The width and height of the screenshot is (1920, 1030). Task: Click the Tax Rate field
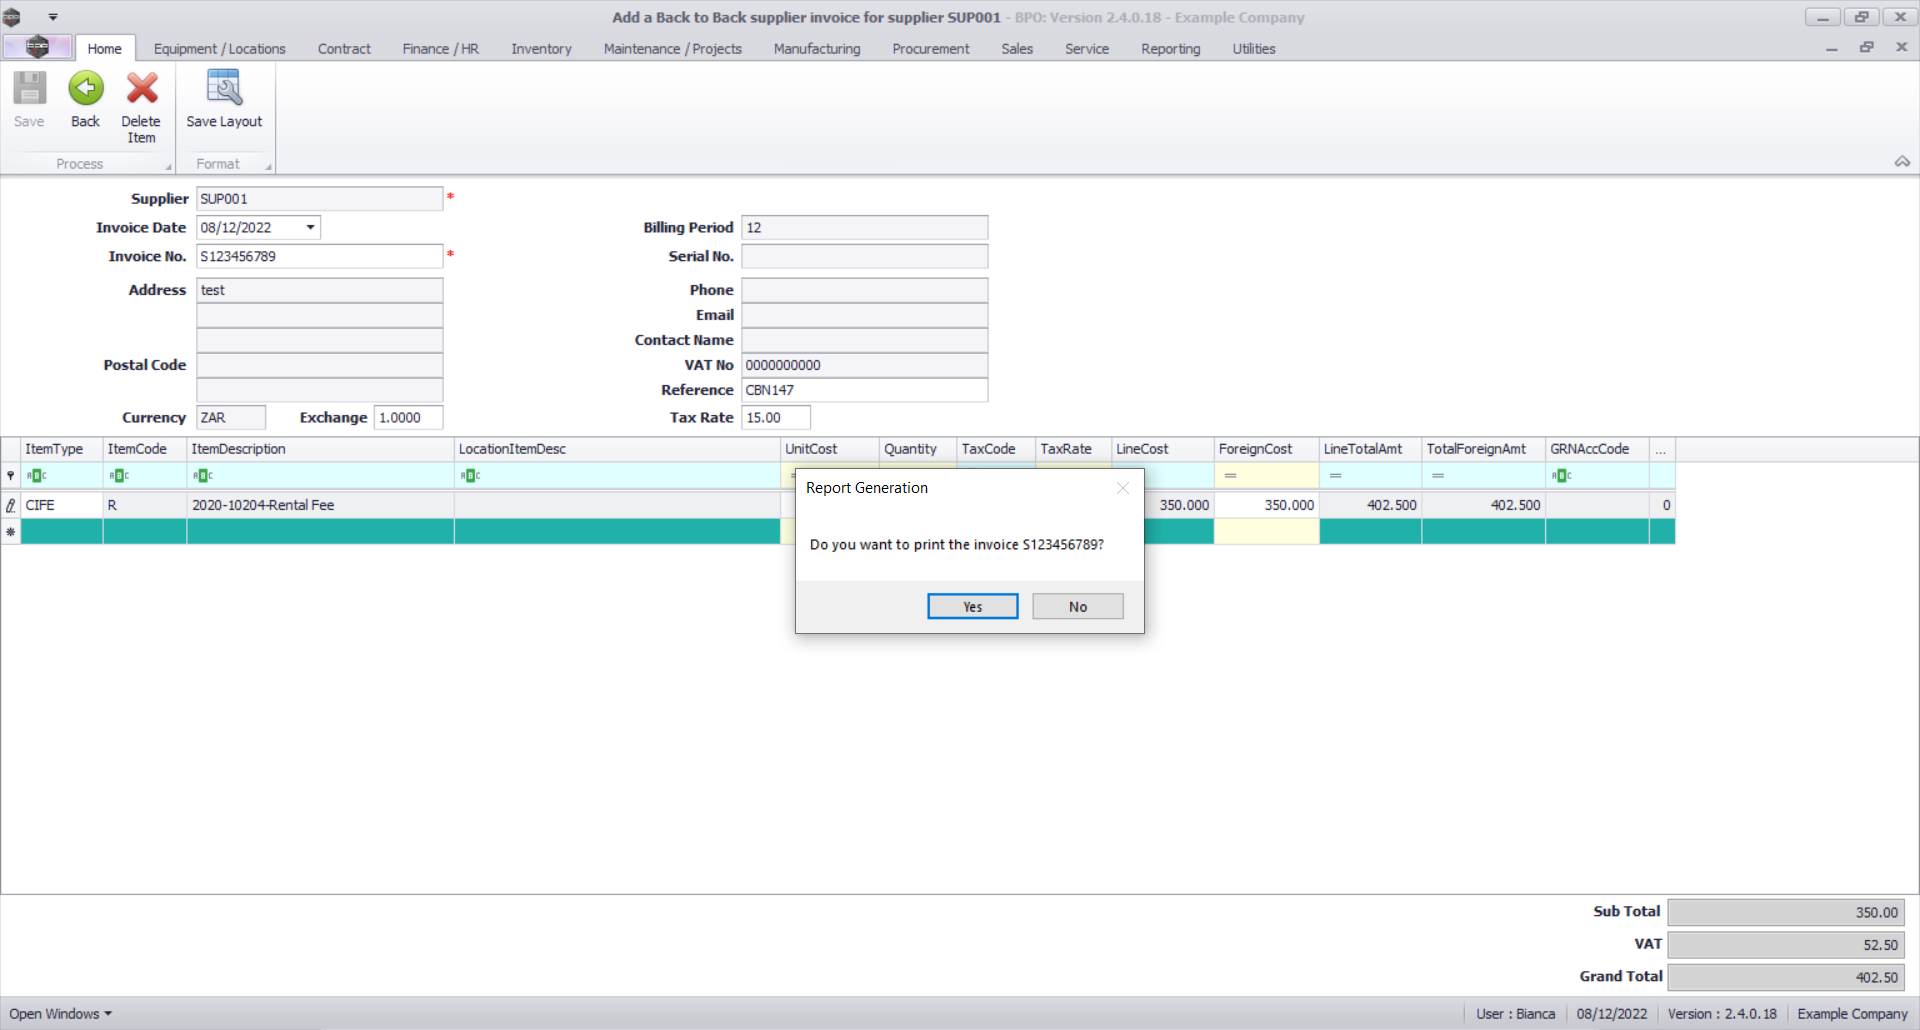click(x=776, y=418)
